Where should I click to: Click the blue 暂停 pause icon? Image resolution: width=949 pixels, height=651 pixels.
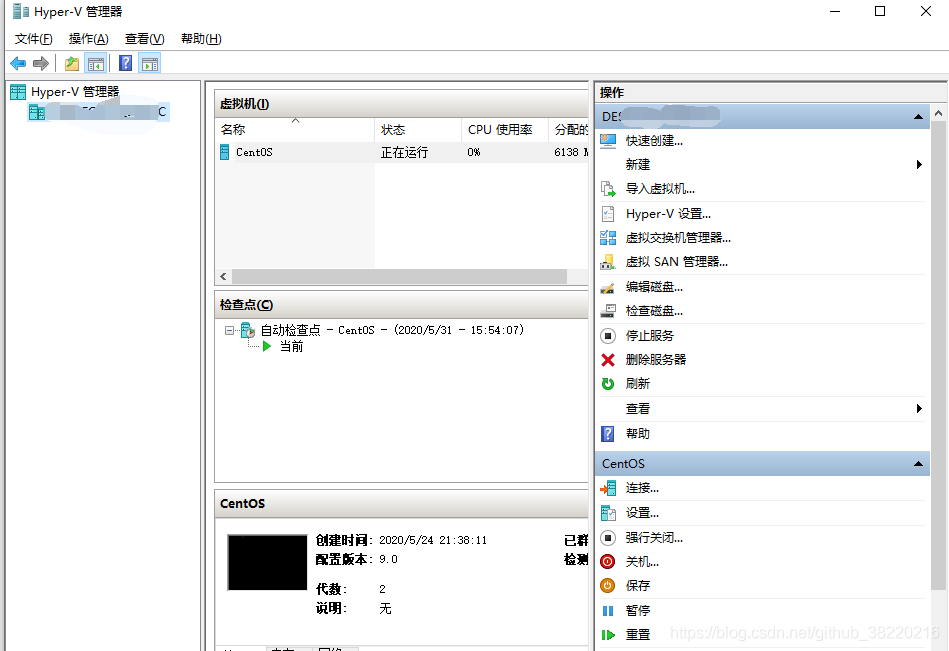[x=608, y=610]
